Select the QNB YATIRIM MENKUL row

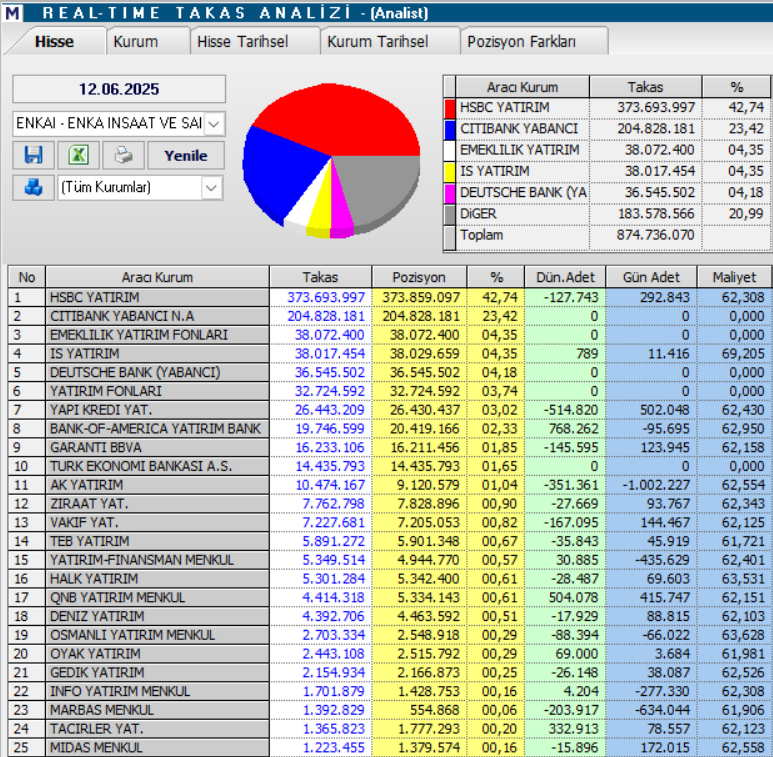(x=390, y=597)
